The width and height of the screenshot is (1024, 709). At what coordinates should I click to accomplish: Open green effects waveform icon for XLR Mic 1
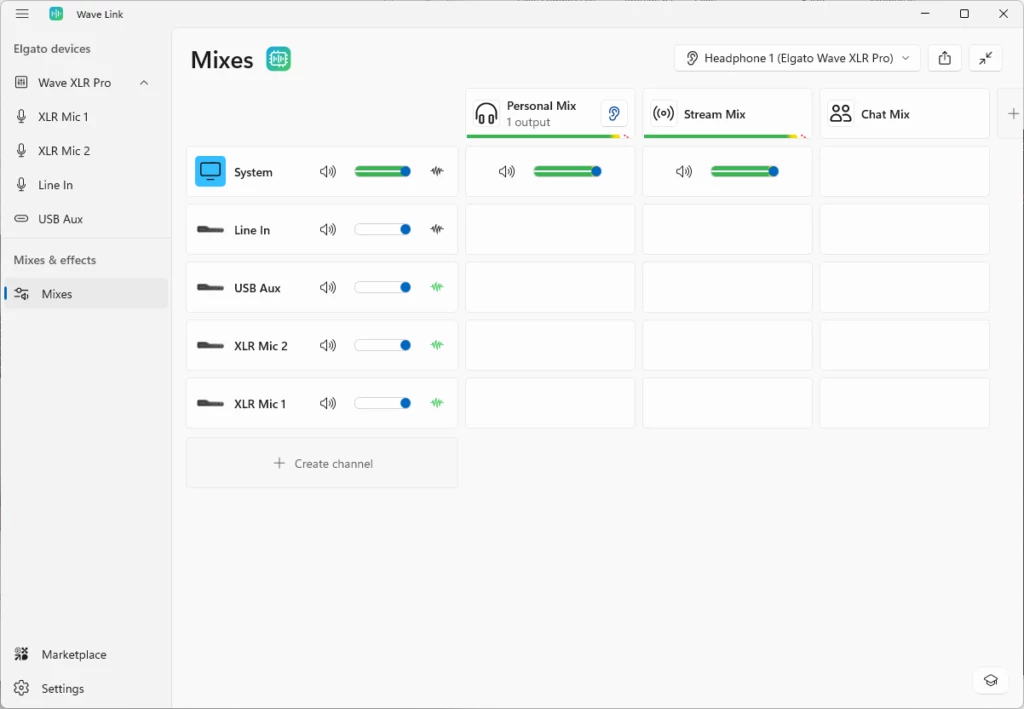437,403
